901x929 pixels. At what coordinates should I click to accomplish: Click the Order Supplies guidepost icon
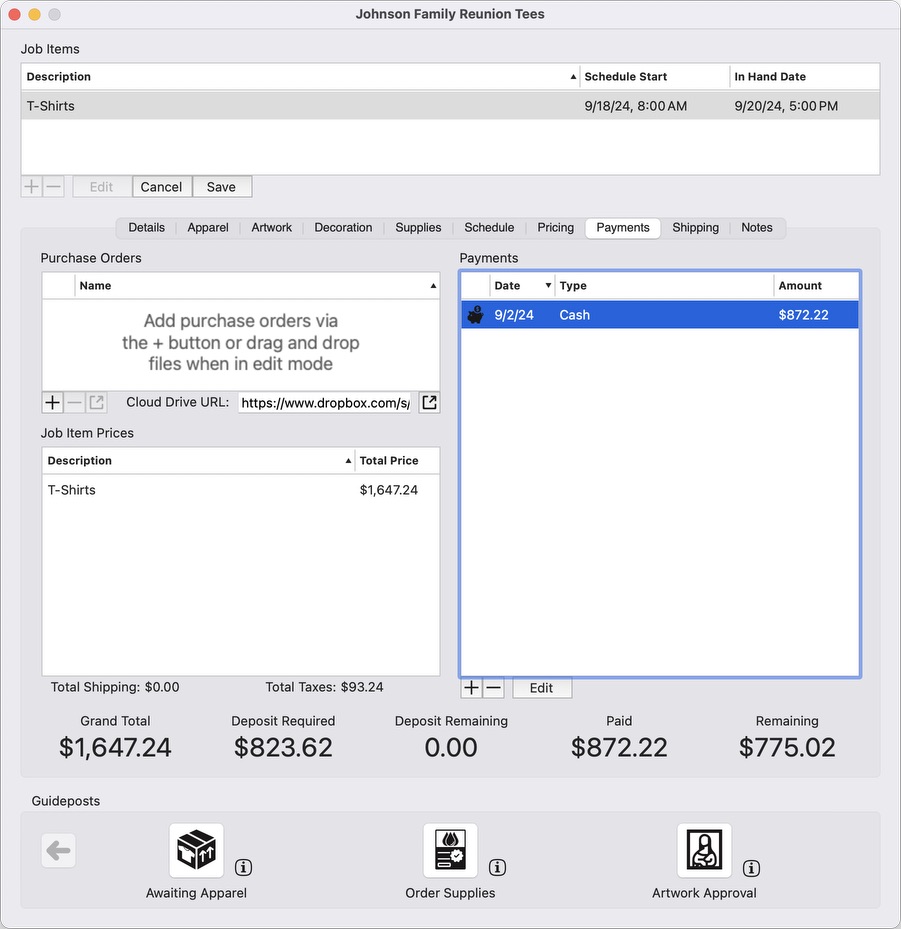click(x=450, y=851)
